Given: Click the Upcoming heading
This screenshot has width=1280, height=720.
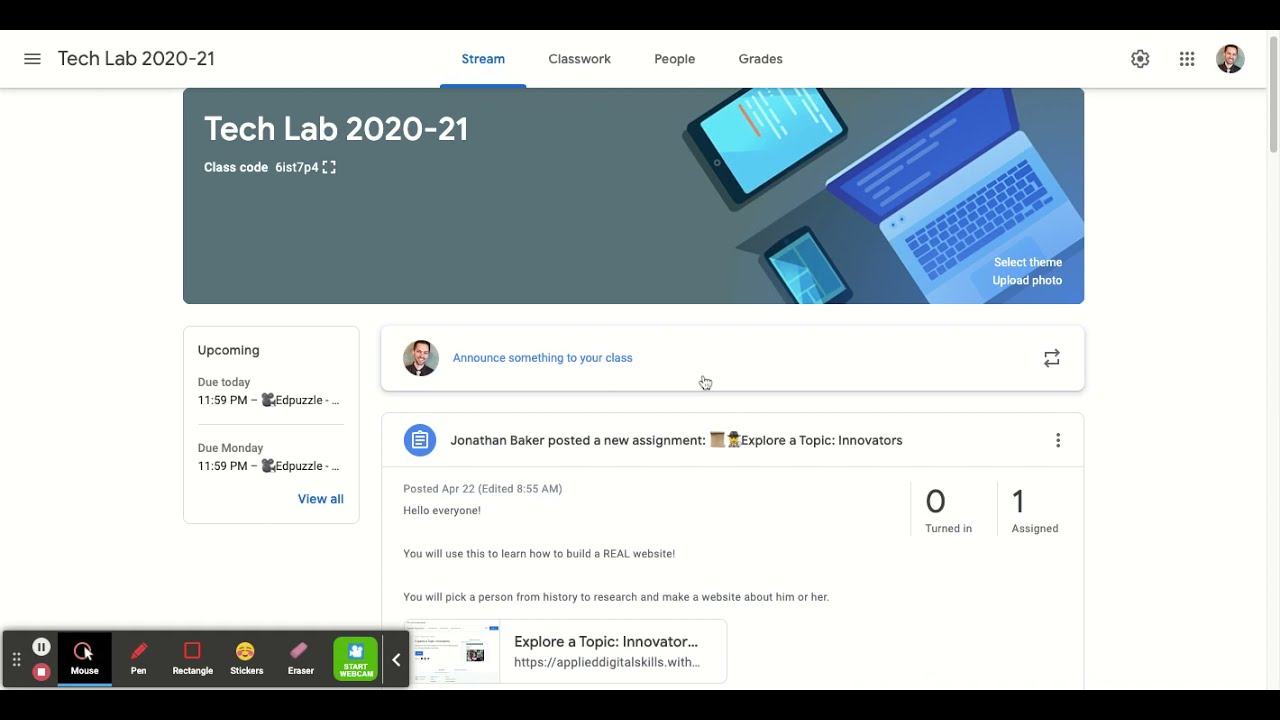Looking at the screenshot, I should (228, 350).
